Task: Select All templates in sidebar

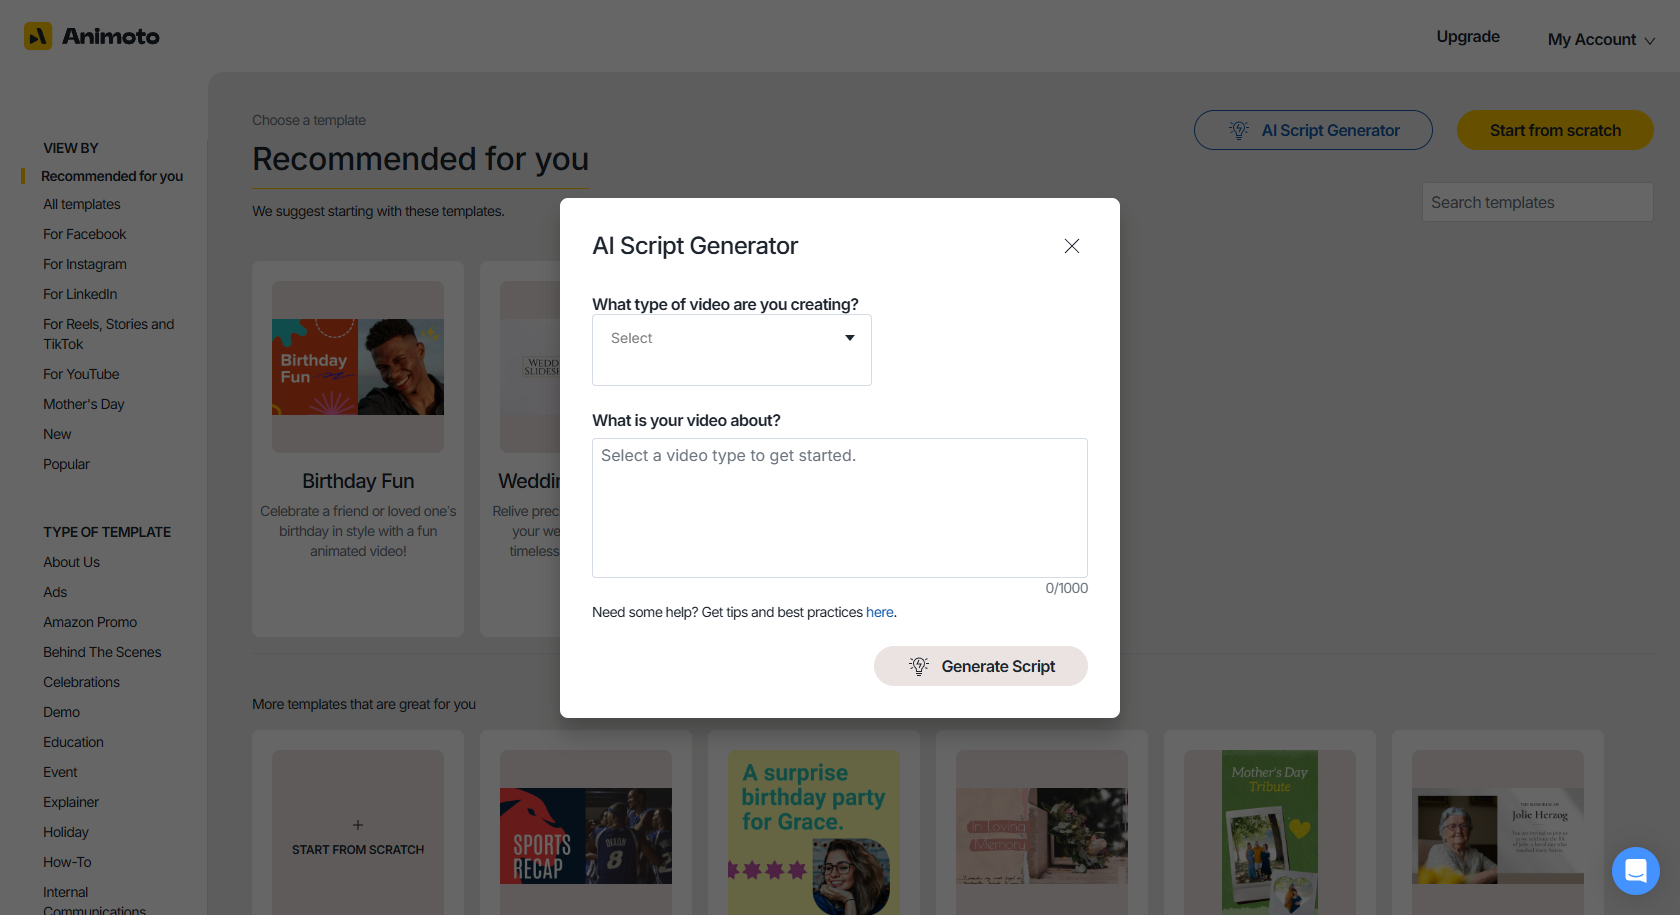Action: pyautogui.click(x=82, y=204)
